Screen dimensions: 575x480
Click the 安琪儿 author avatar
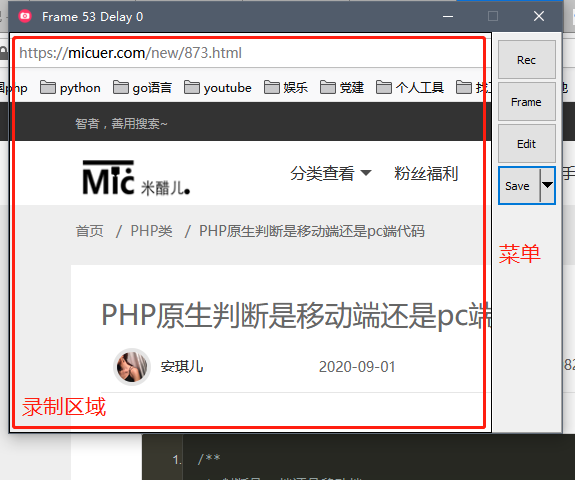[x=132, y=367]
